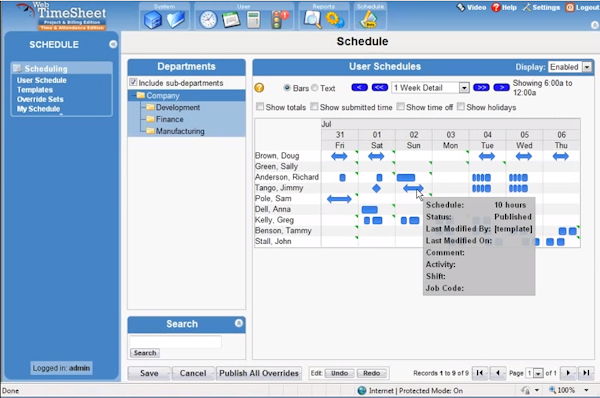This screenshot has width=600, height=398.
Task: Open the Reports magnifier icon
Action: point(313,20)
